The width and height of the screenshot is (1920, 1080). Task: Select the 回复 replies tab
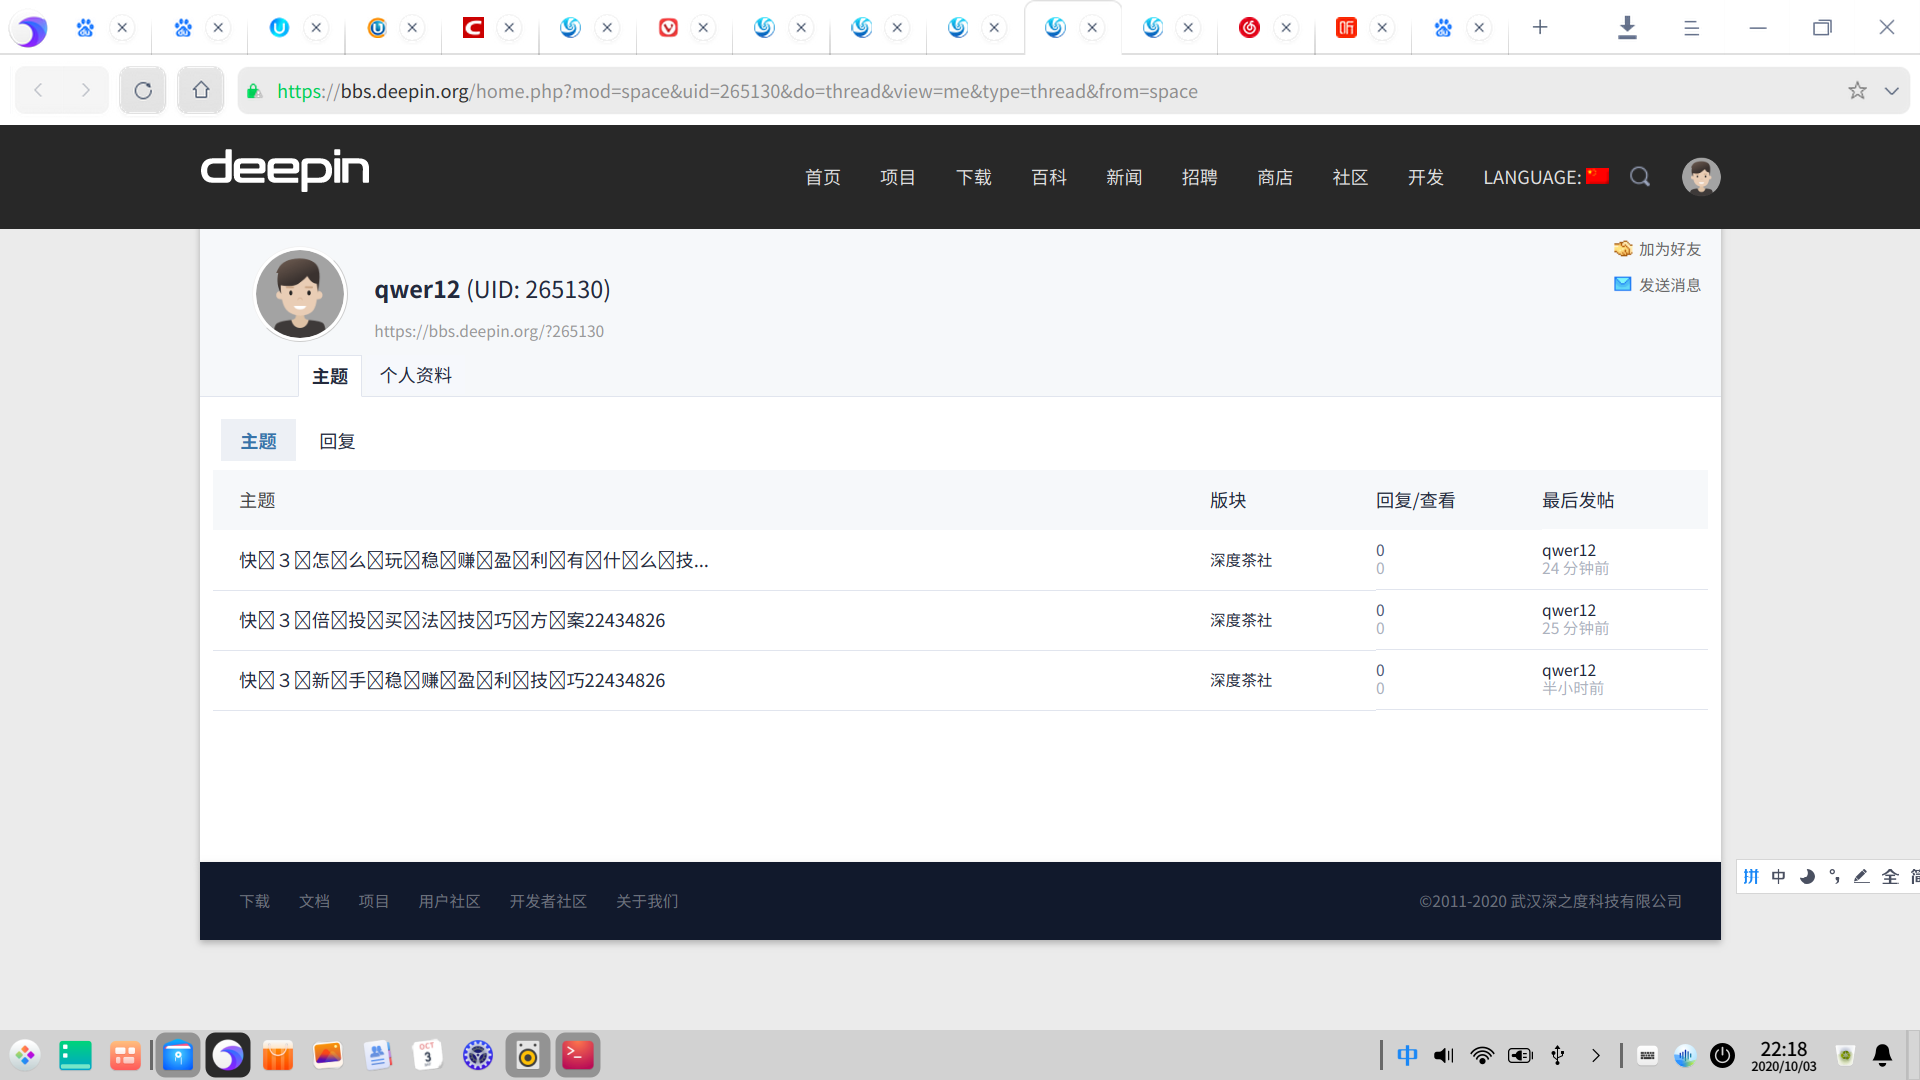(x=337, y=441)
